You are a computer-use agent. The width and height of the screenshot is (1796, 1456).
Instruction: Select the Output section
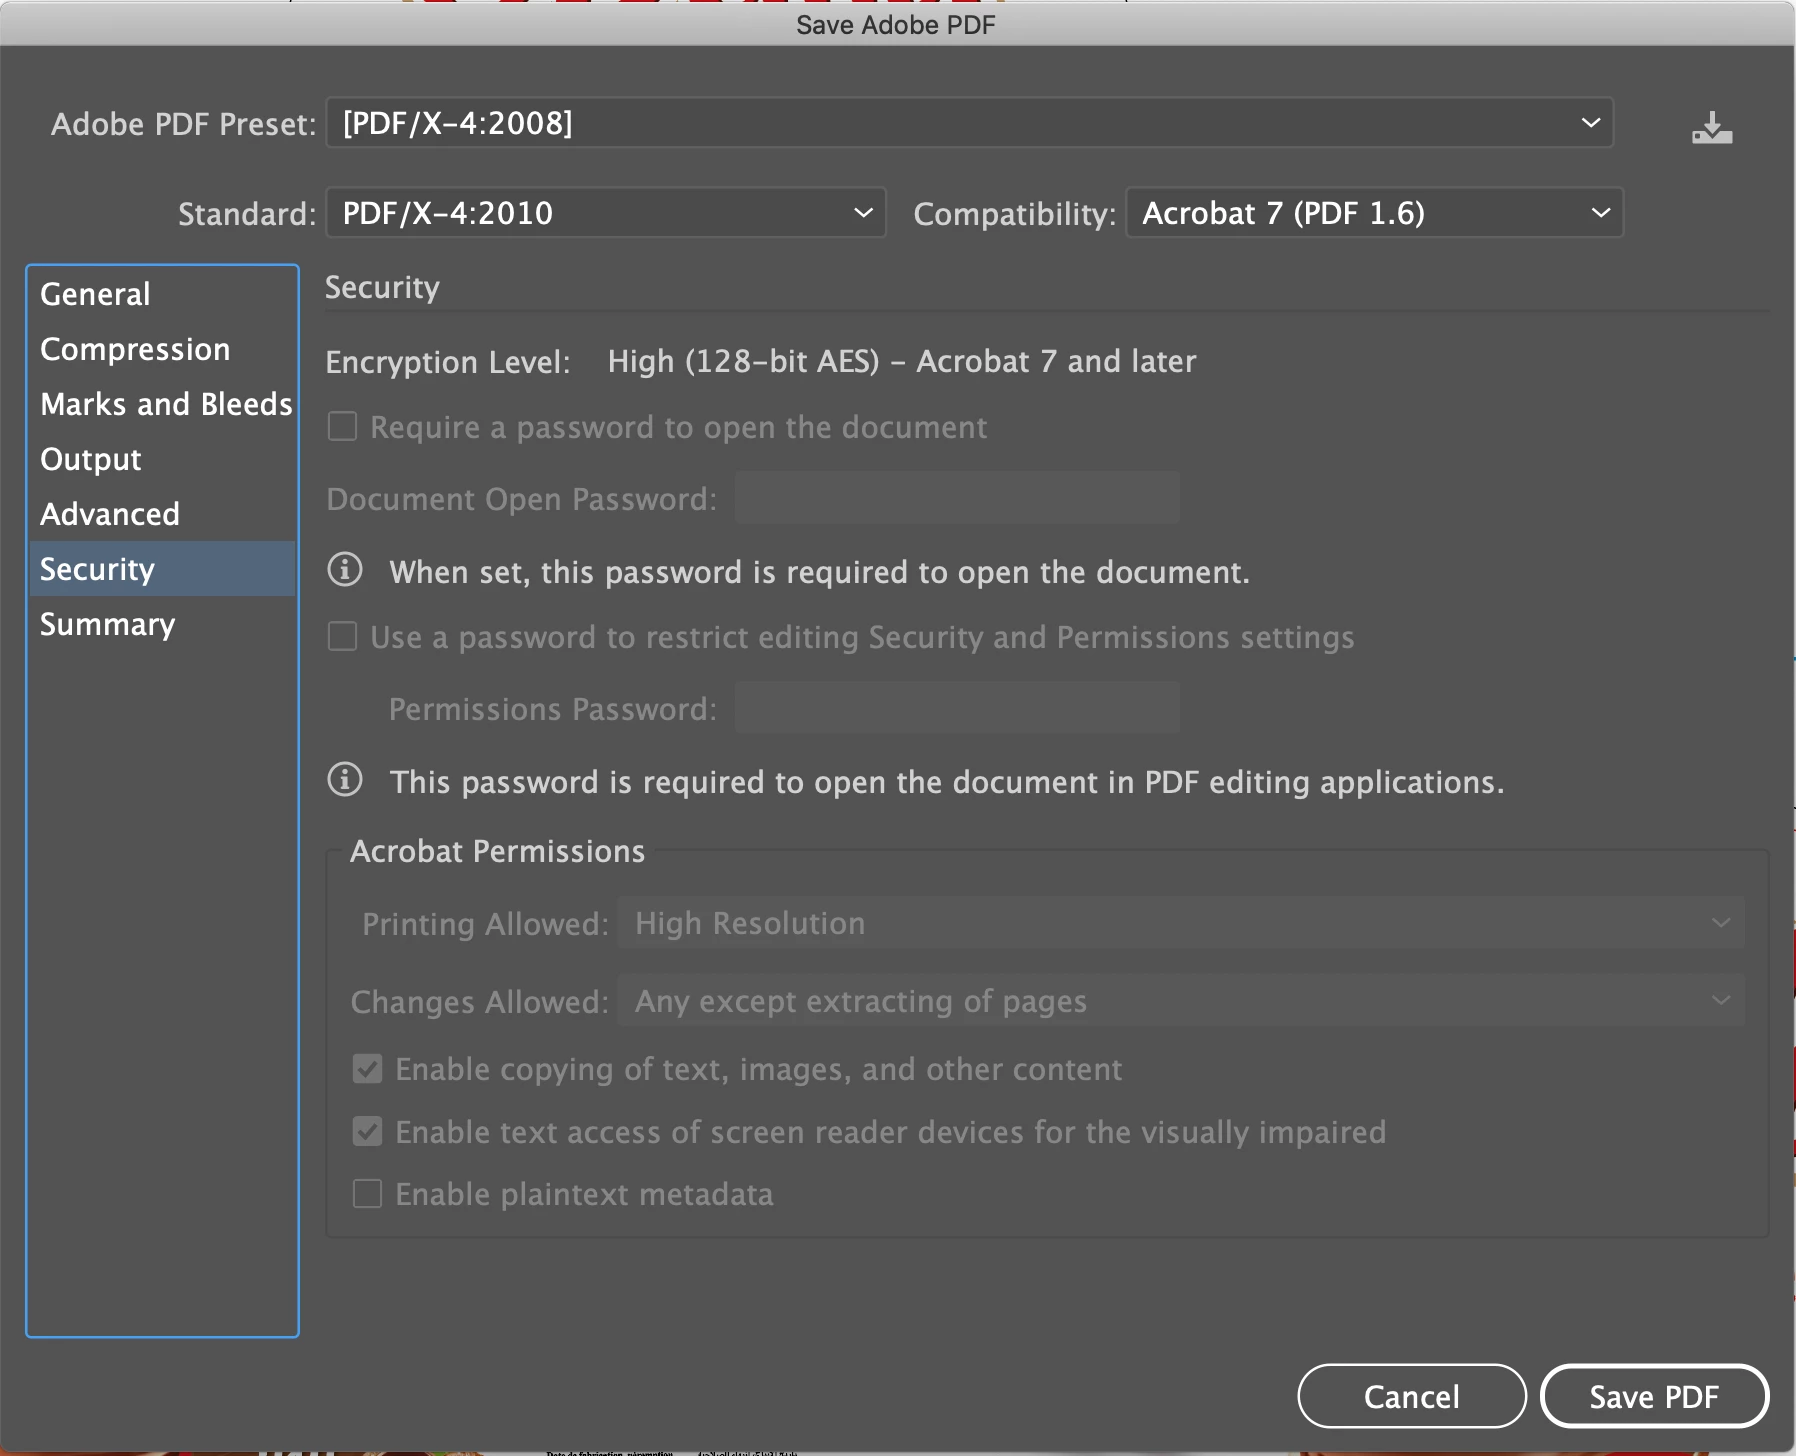click(x=163, y=459)
